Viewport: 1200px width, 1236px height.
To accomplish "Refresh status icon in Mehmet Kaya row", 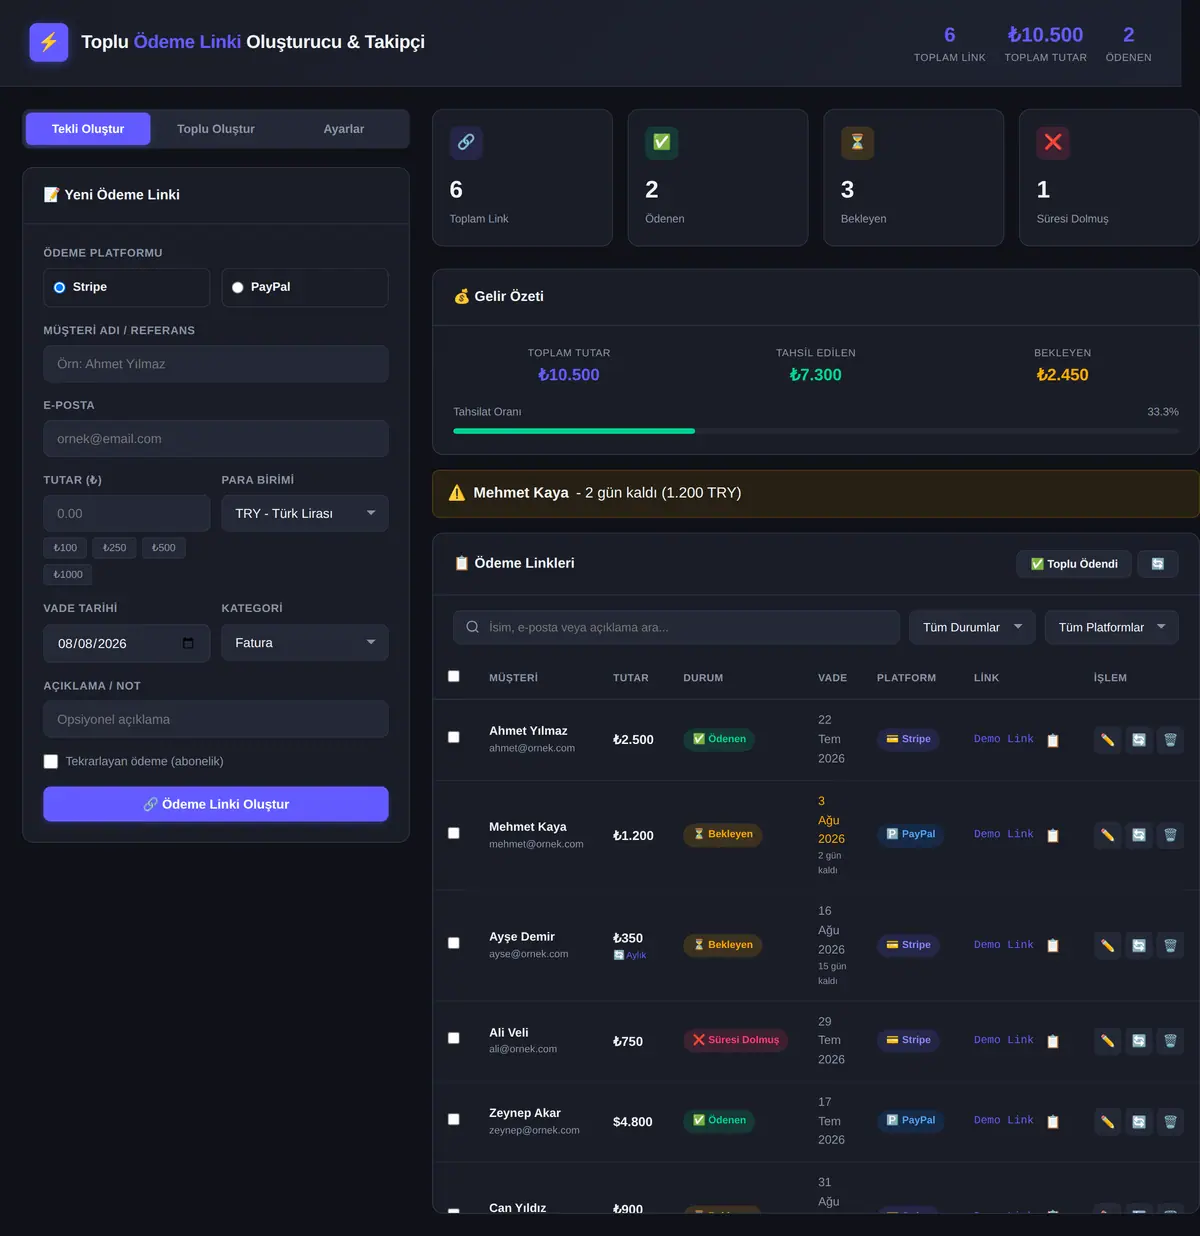I will click(x=1139, y=835).
